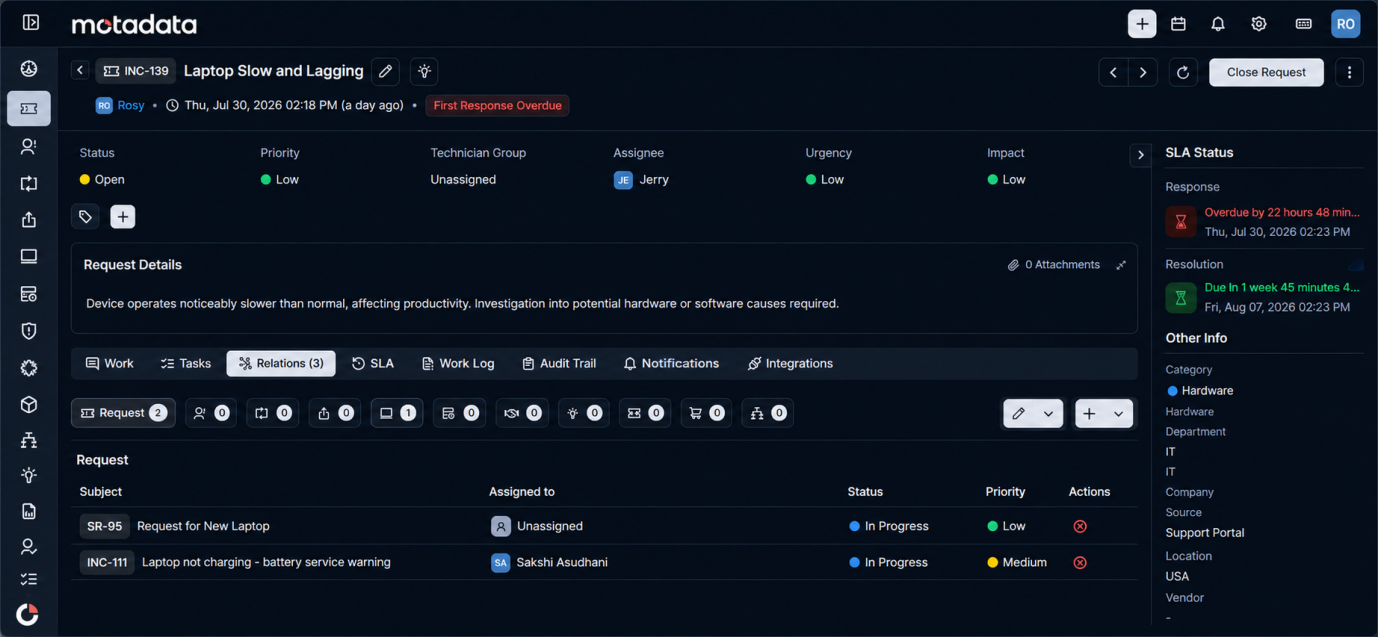Open the checklist tasks icon in sidebar
Screen dimensions: 1378x637
click(x=29, y=580)
